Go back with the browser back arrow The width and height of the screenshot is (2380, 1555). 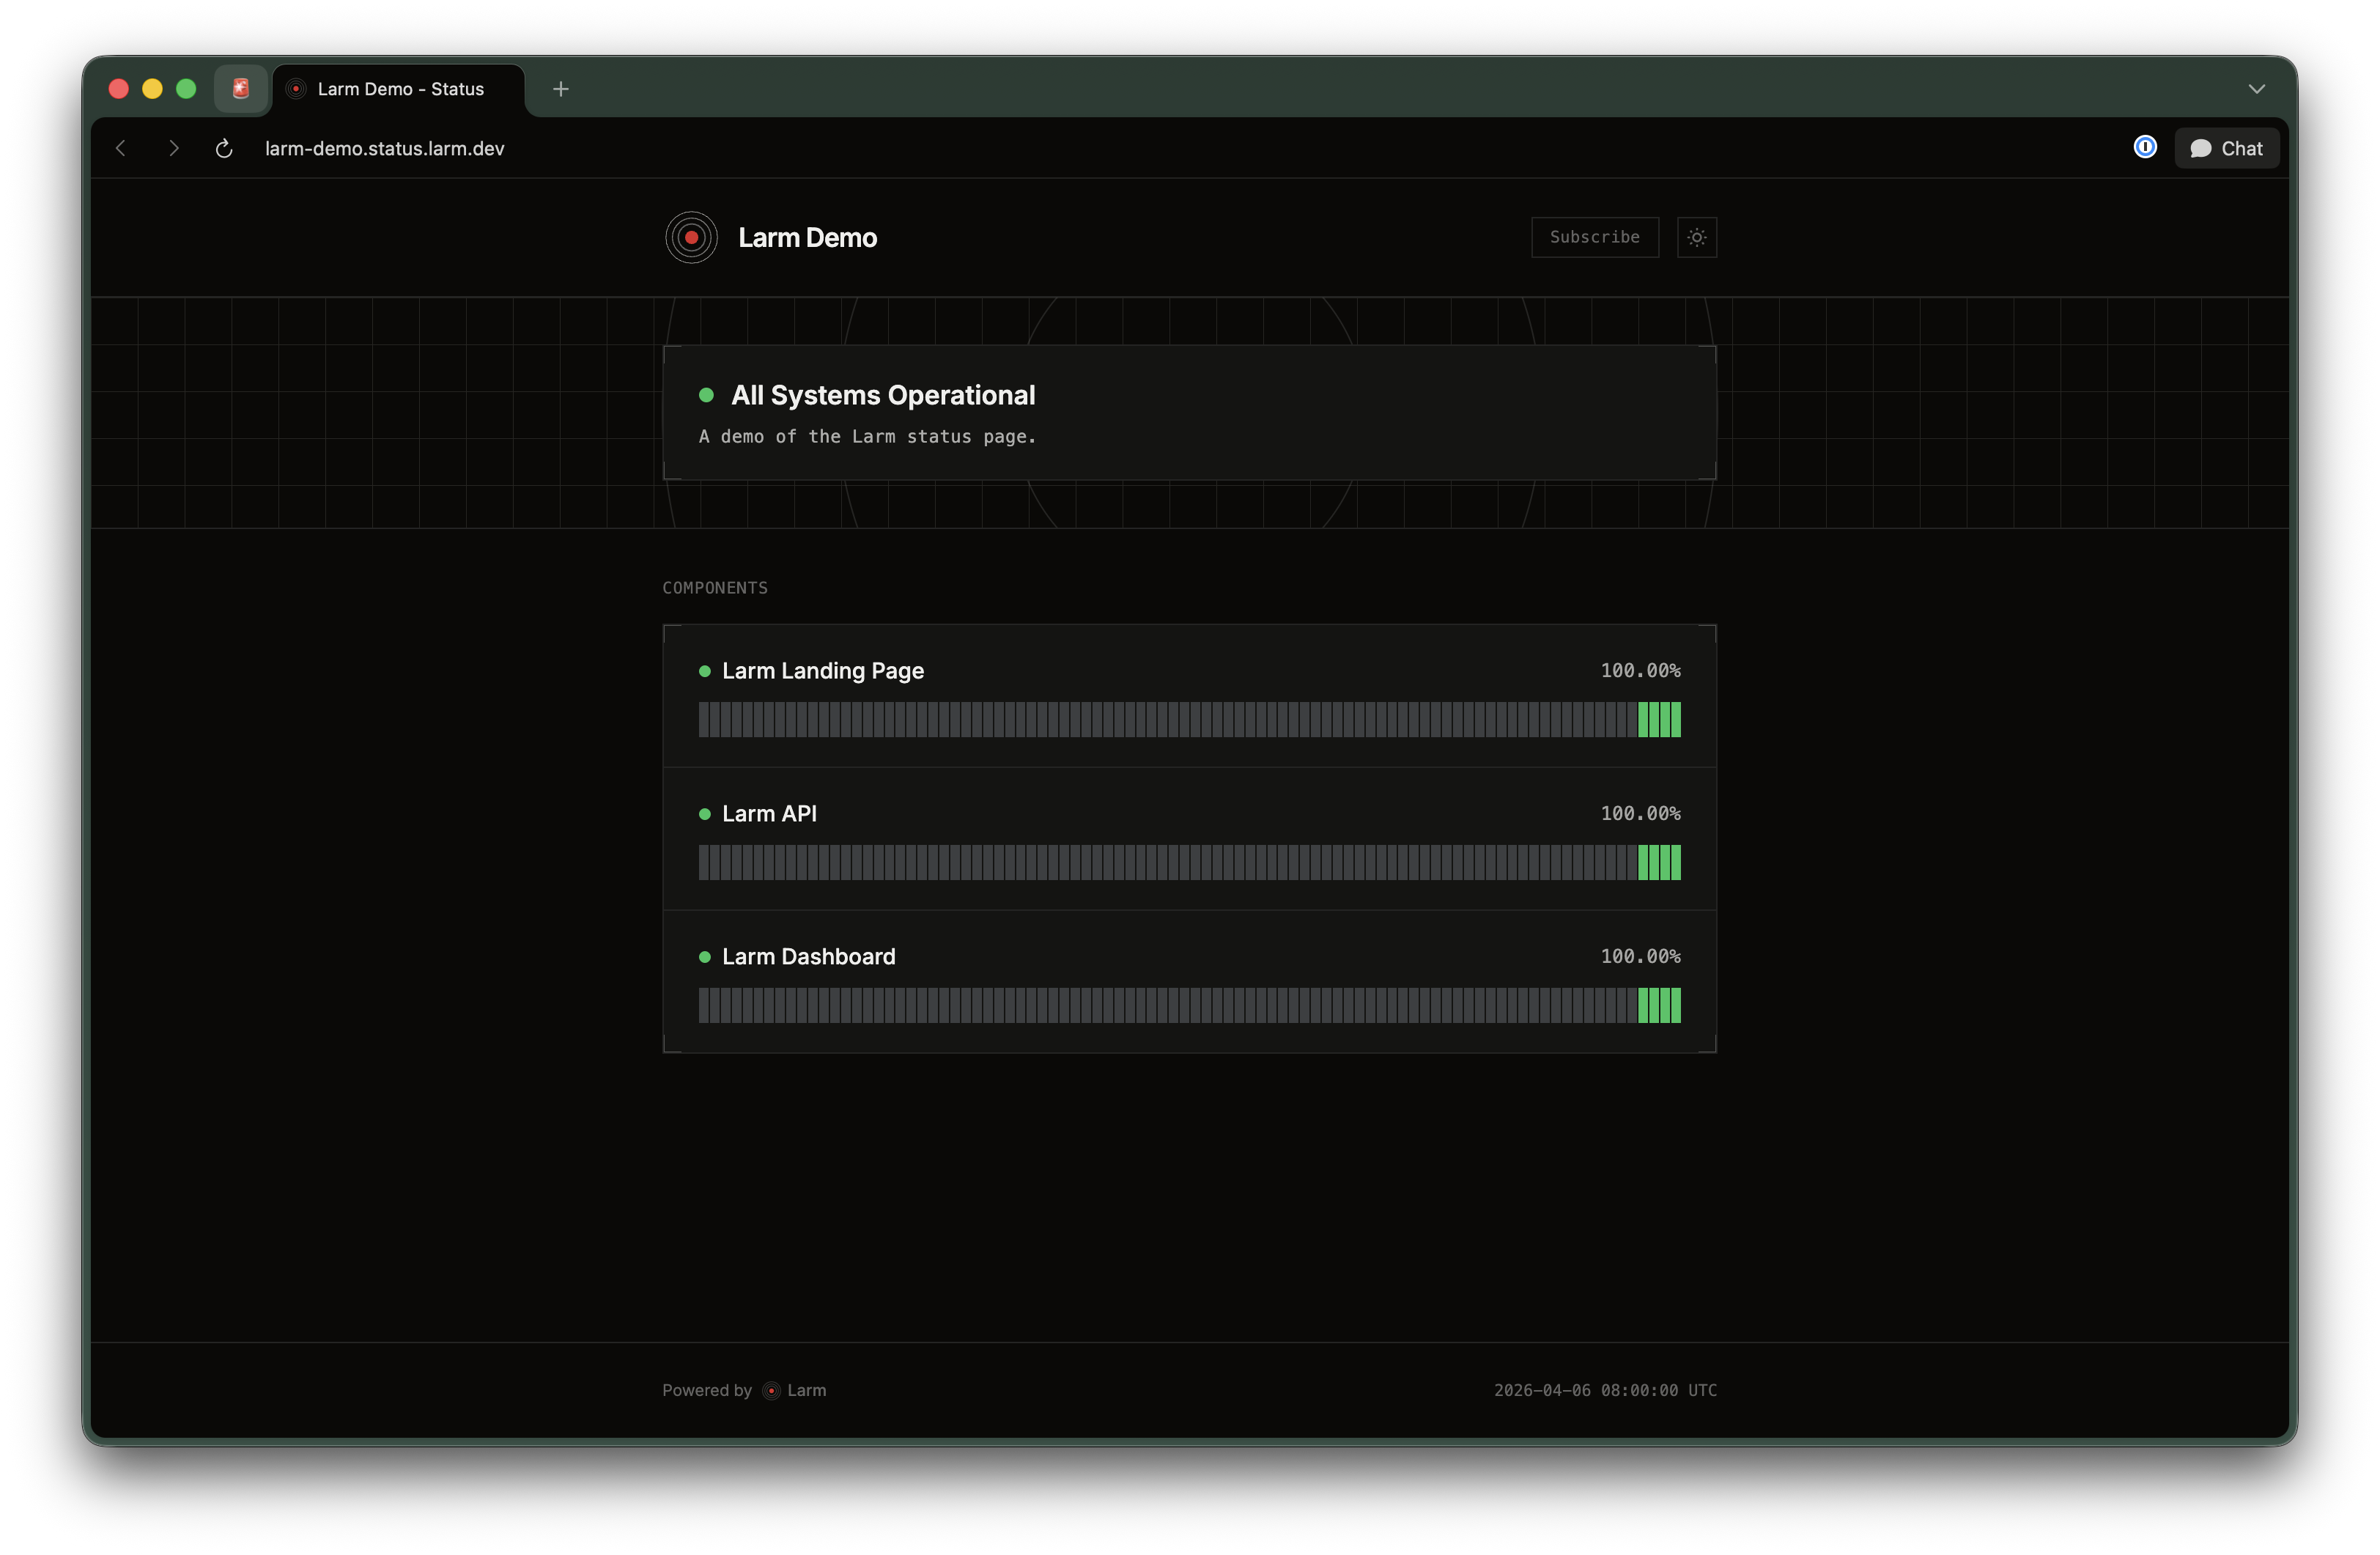(x=121, y=149)
